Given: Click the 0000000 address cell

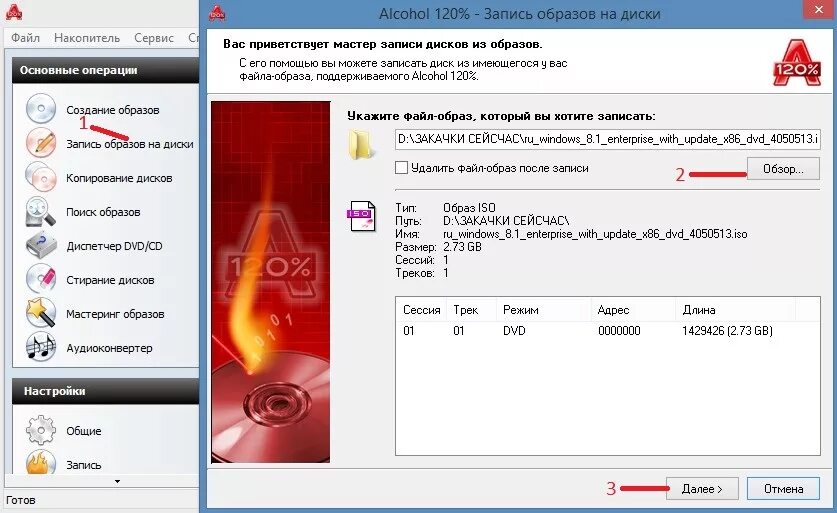Looking at the screenshot, I should 619,330.
